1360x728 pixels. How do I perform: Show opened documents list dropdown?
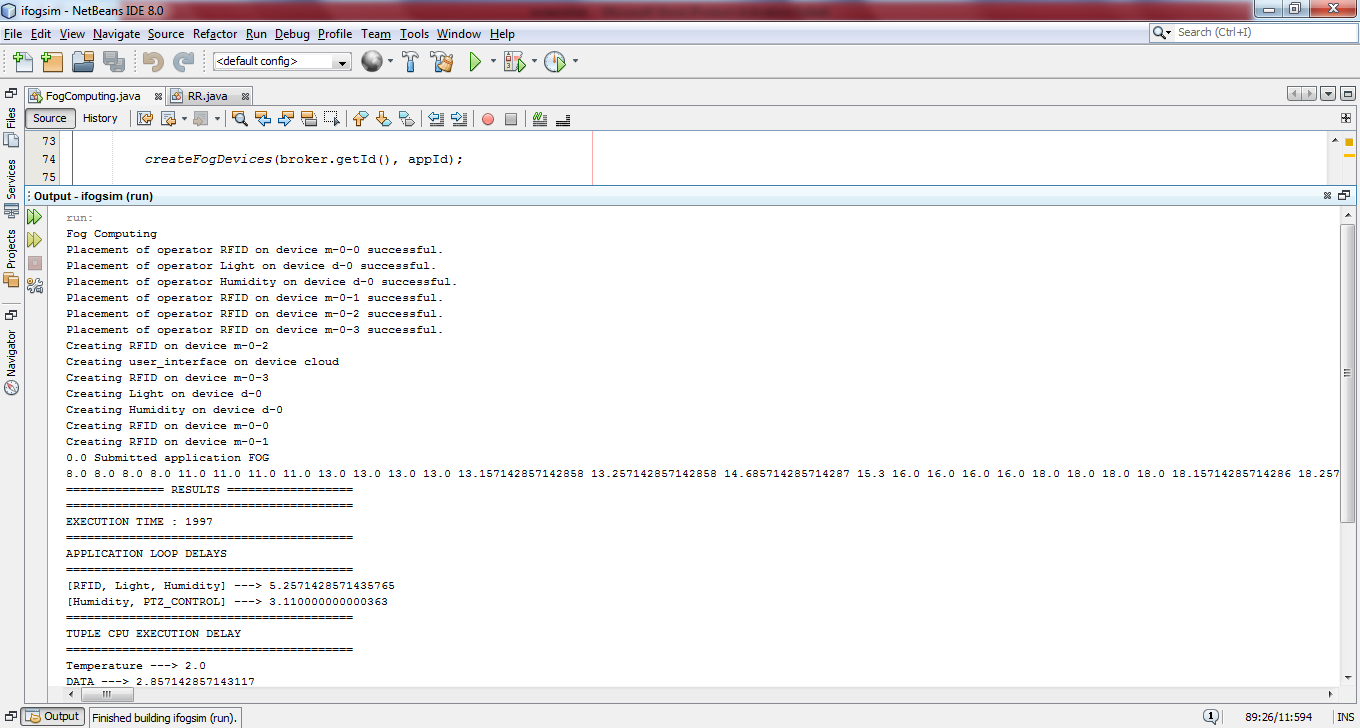[1328, 94]
